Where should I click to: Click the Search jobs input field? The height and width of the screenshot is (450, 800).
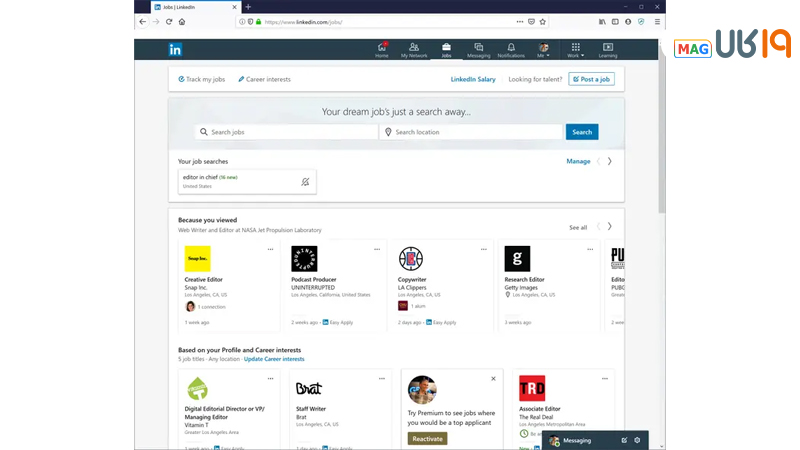(x=285, y=132)
